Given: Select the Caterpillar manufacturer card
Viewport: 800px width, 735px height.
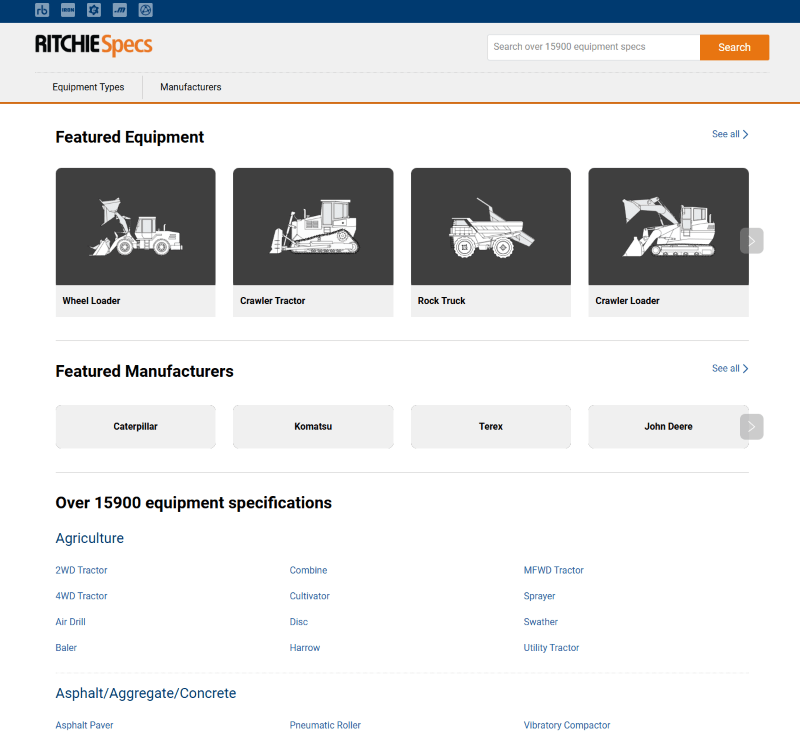Looking at the screenshot, I should pyautogui.click(x=135, y=427).
